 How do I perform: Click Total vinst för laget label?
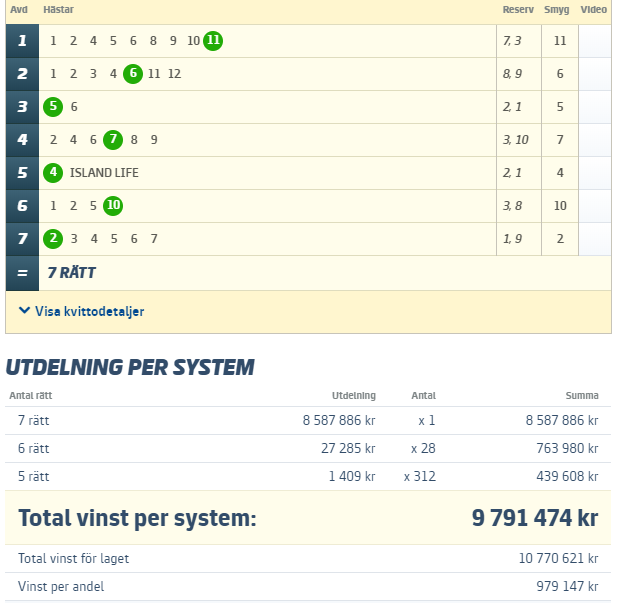coord(74,558)
